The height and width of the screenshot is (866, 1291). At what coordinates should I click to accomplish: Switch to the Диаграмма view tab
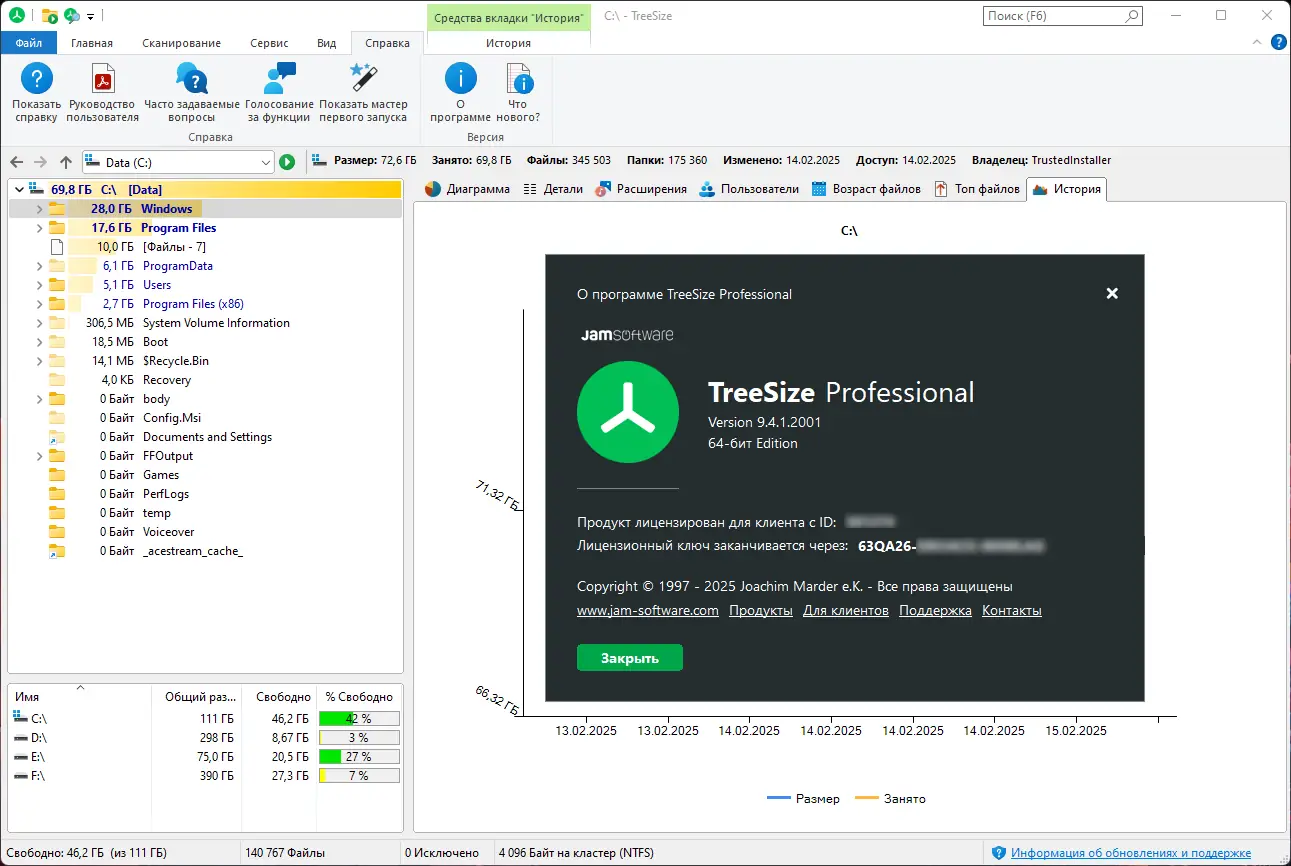(467, 189)
